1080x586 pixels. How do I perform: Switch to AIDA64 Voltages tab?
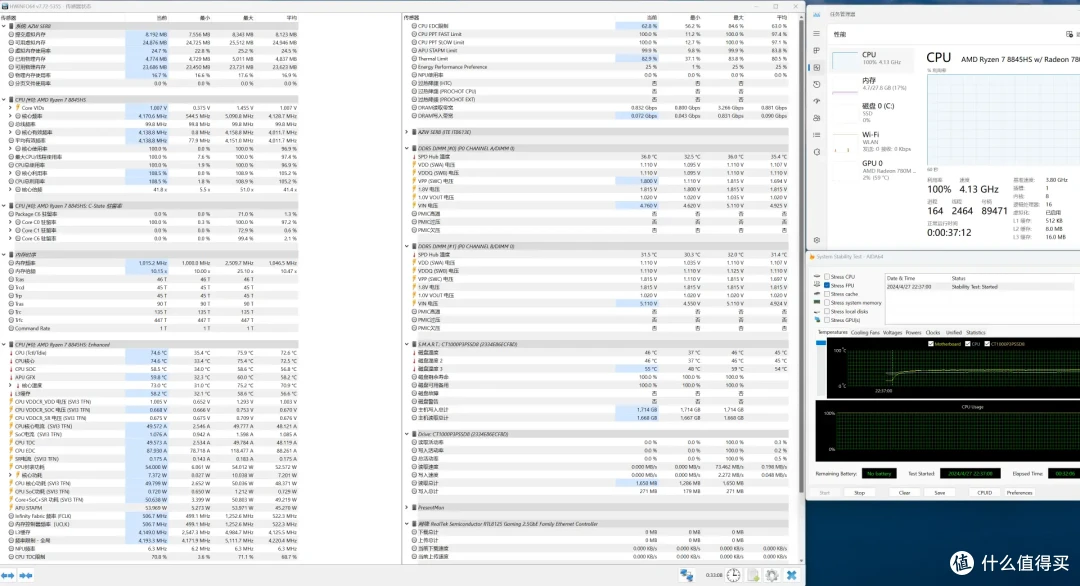pos(892,333)
